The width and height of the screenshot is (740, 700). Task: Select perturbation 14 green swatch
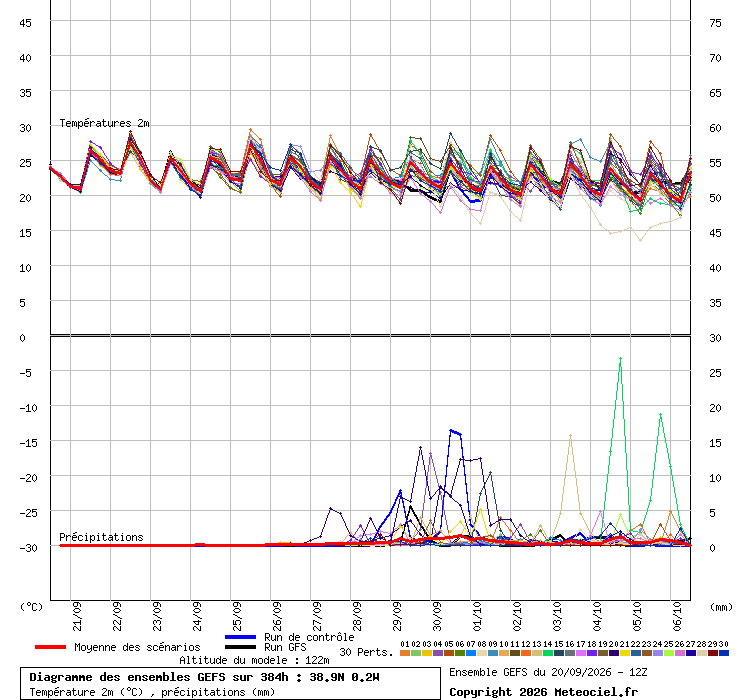tap(547, 653)
